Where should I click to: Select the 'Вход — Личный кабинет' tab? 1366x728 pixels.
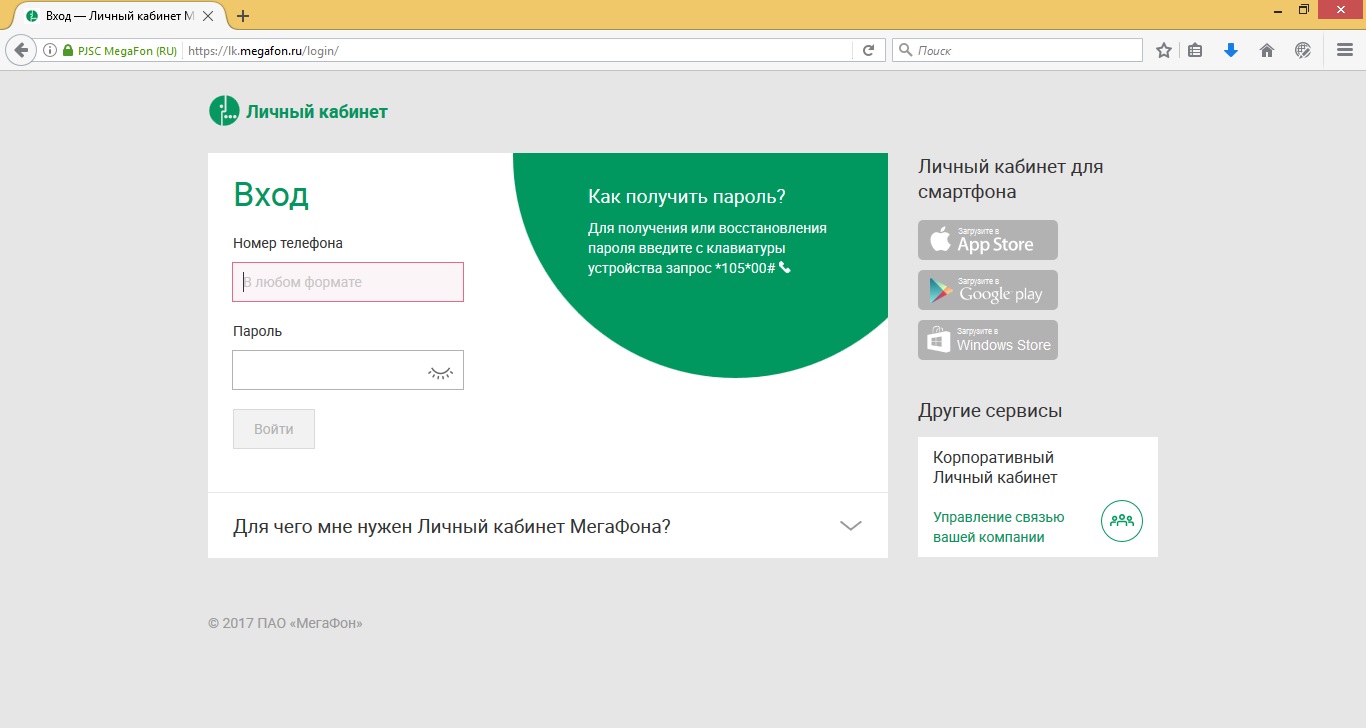118,16
